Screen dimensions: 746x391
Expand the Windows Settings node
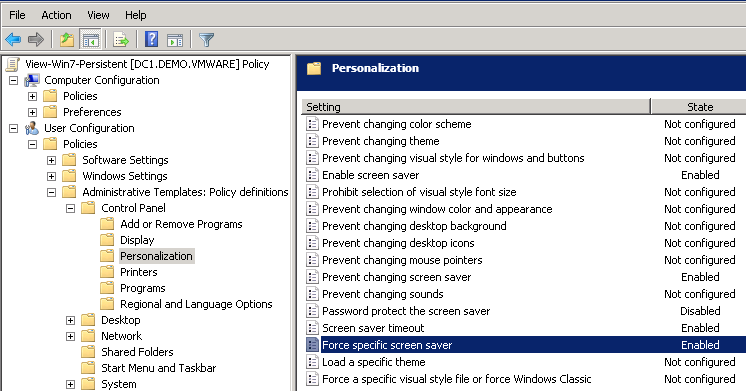tap(51, 176)
